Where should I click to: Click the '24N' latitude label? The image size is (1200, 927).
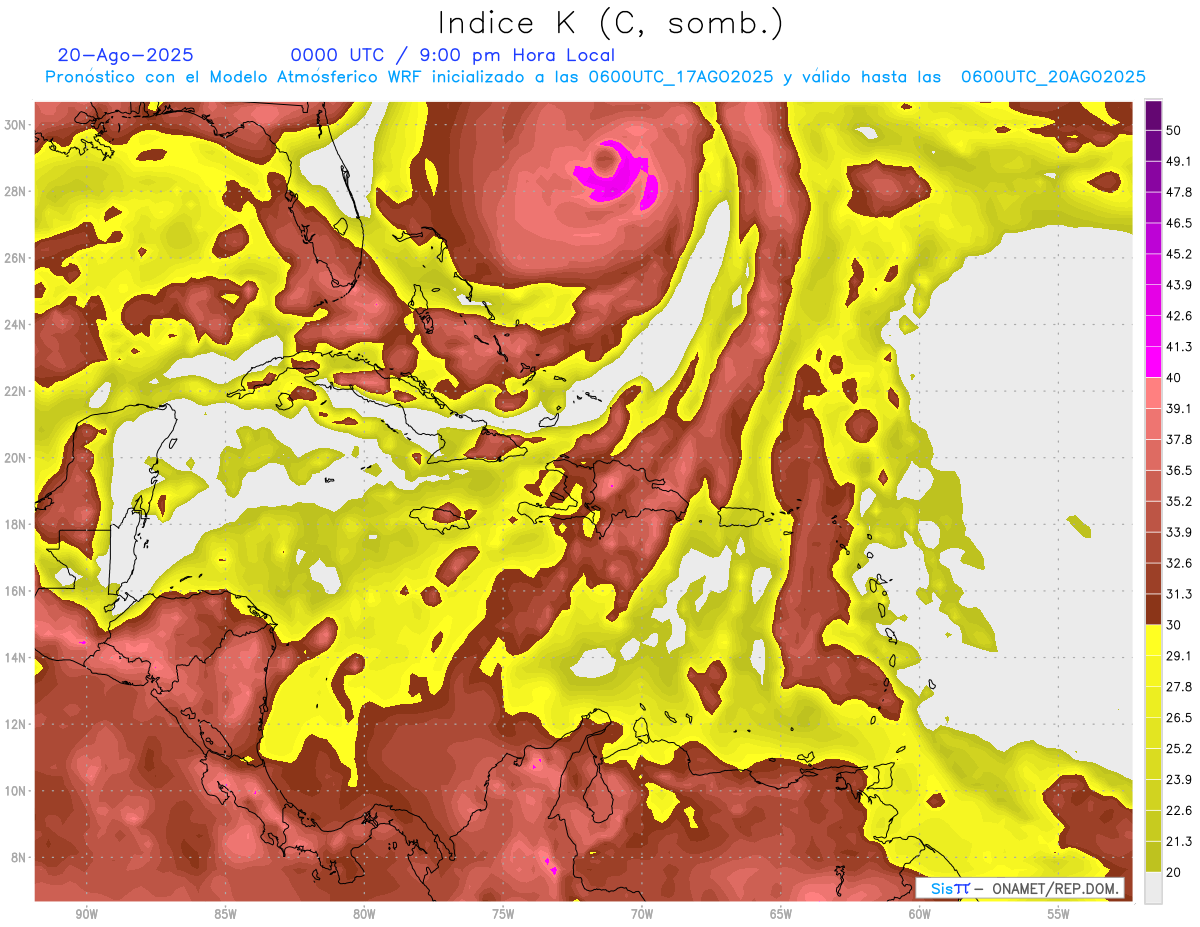click(x=16, y=324)
